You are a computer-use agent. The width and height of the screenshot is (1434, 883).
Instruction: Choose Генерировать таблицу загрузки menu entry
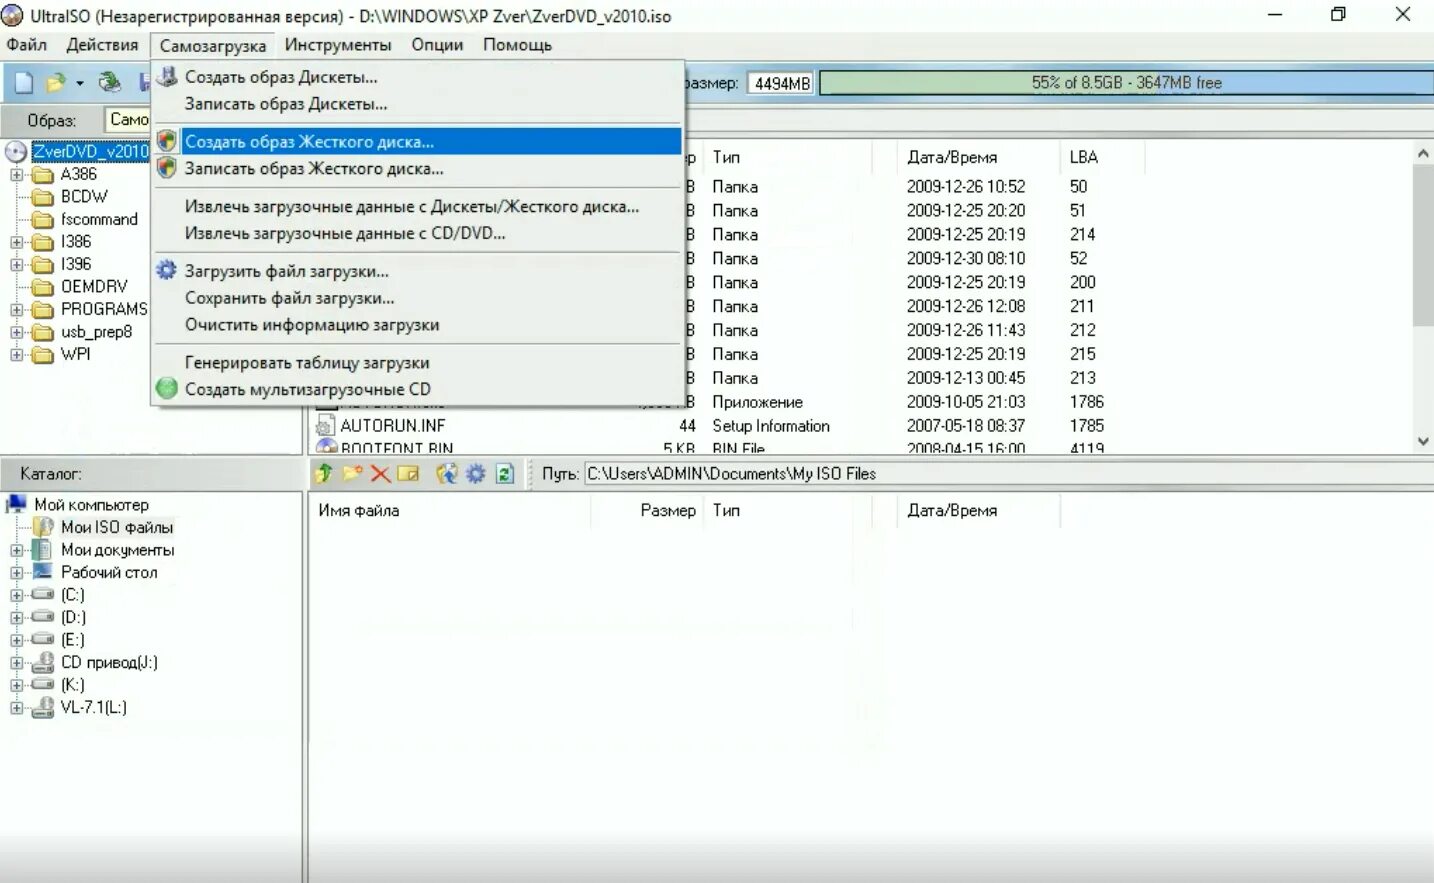(418, 363)
